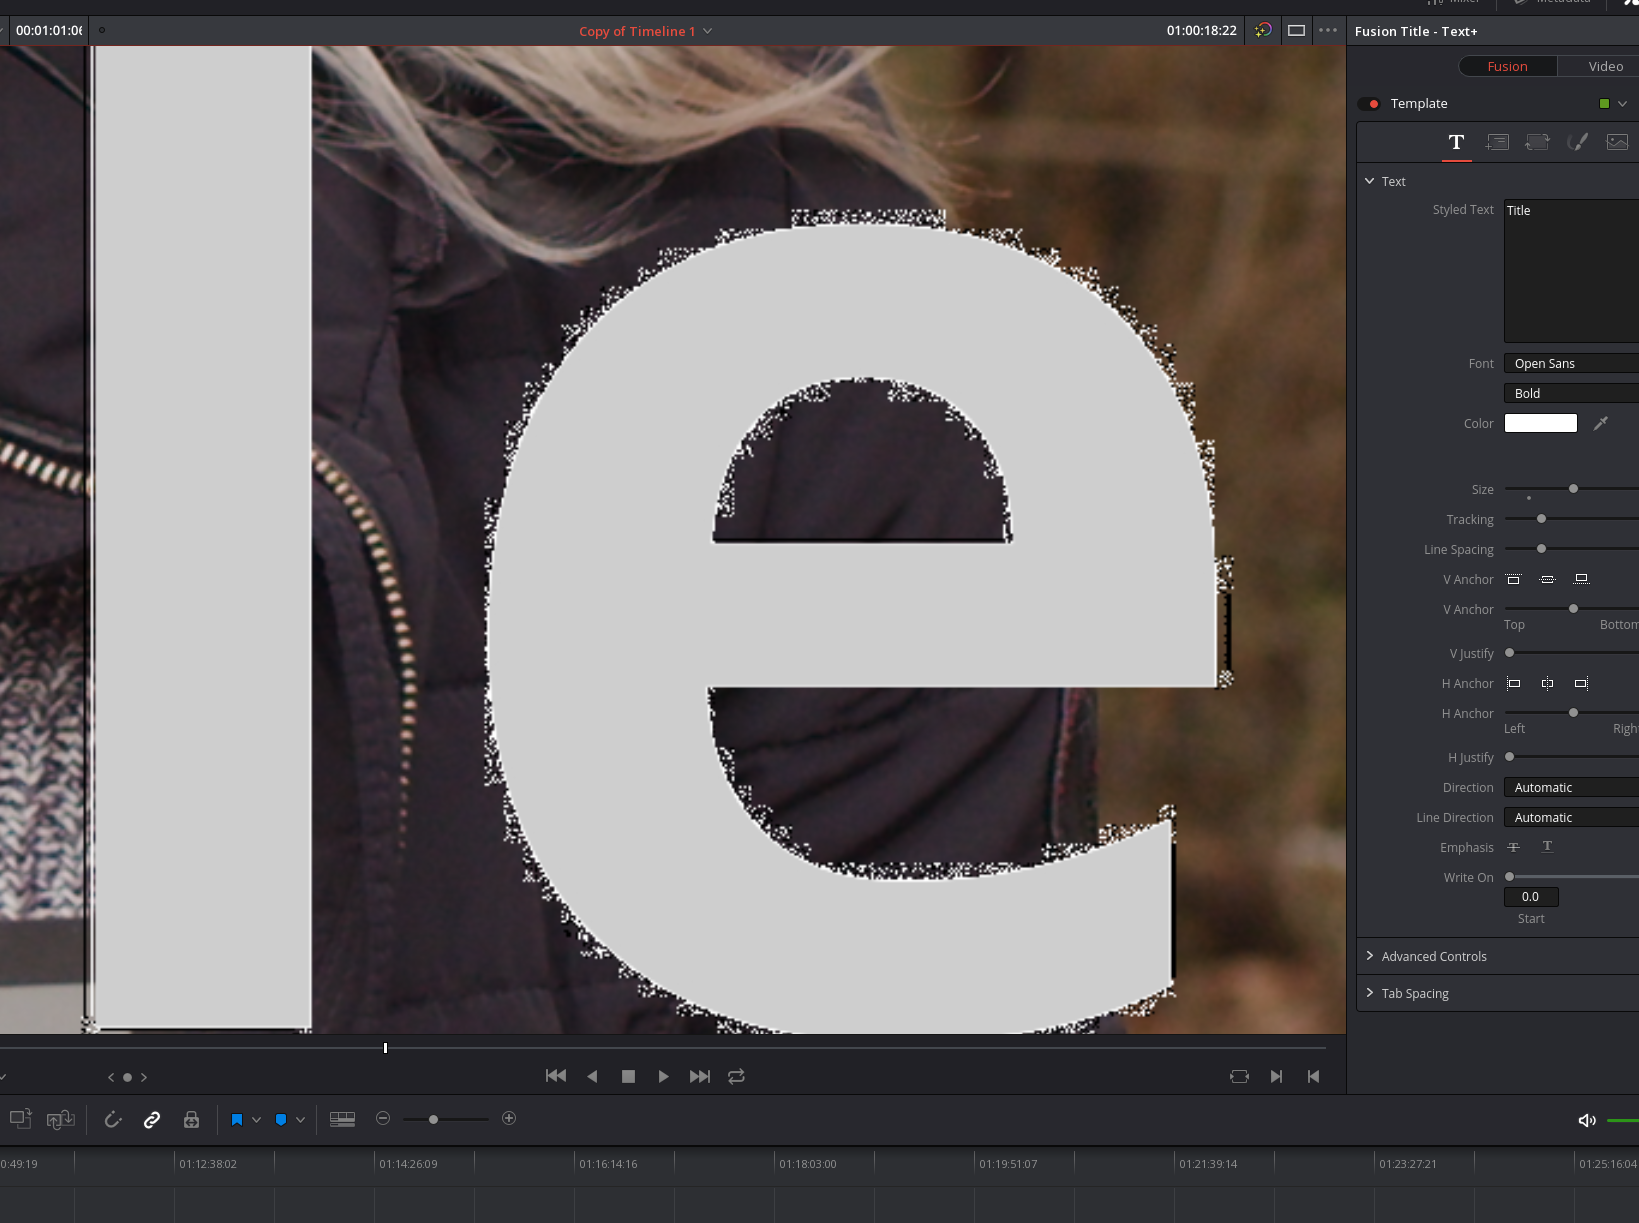Image resolution: width=1639 pixels, height=1223 pixels.
Task: Click the match frame icon
Action: [x=1239, y=1077]
